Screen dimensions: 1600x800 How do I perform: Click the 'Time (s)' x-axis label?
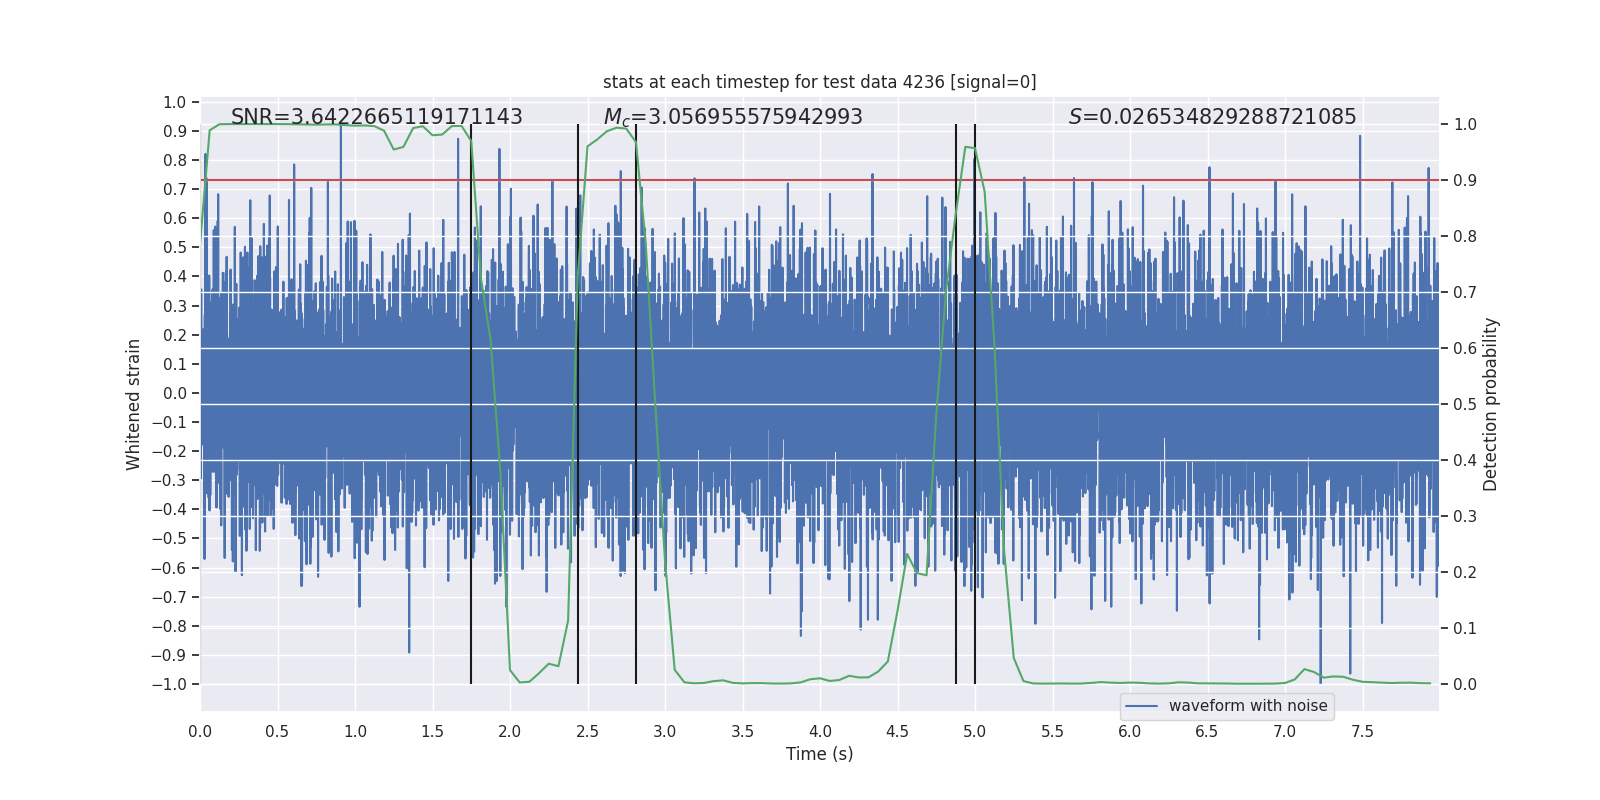click(819, 754)
